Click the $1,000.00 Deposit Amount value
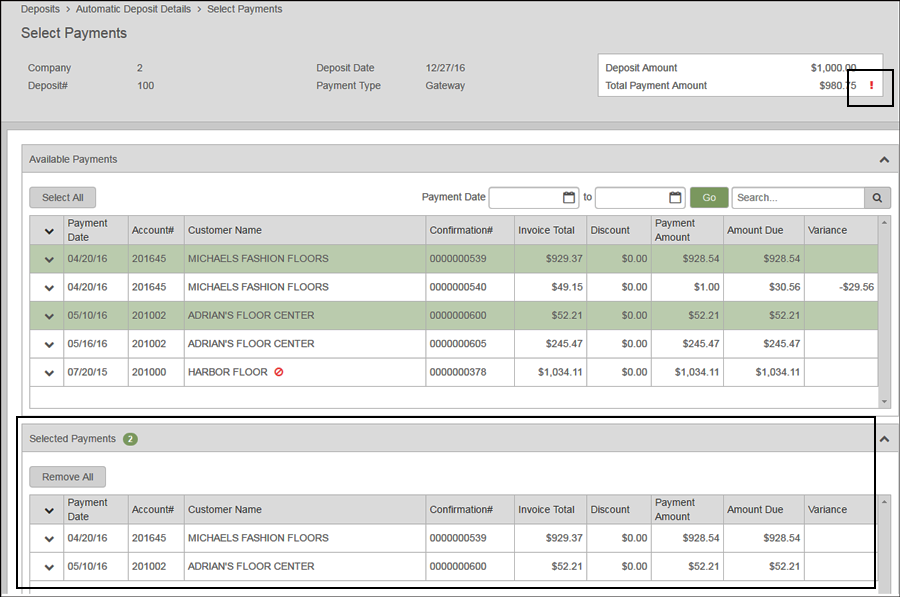The height and width of the screenshot is (597, 900). tap(833, 68)
